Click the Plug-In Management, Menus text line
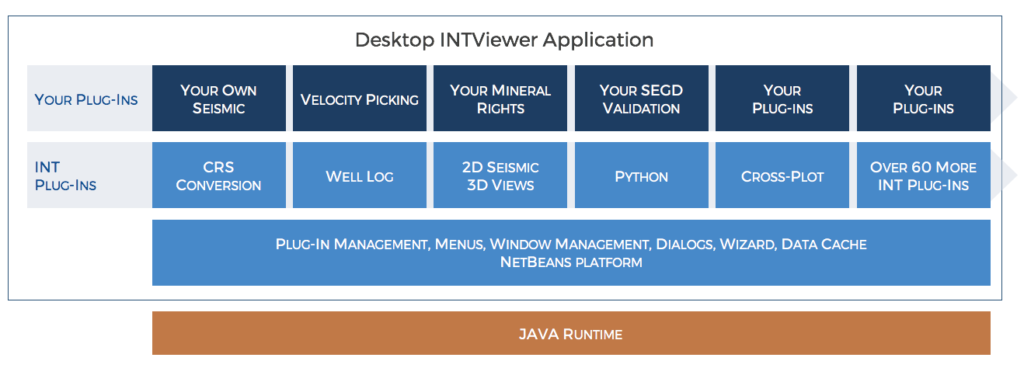Image resolution: width=1024 pixels, height=375 pixels. coord(571,244)
